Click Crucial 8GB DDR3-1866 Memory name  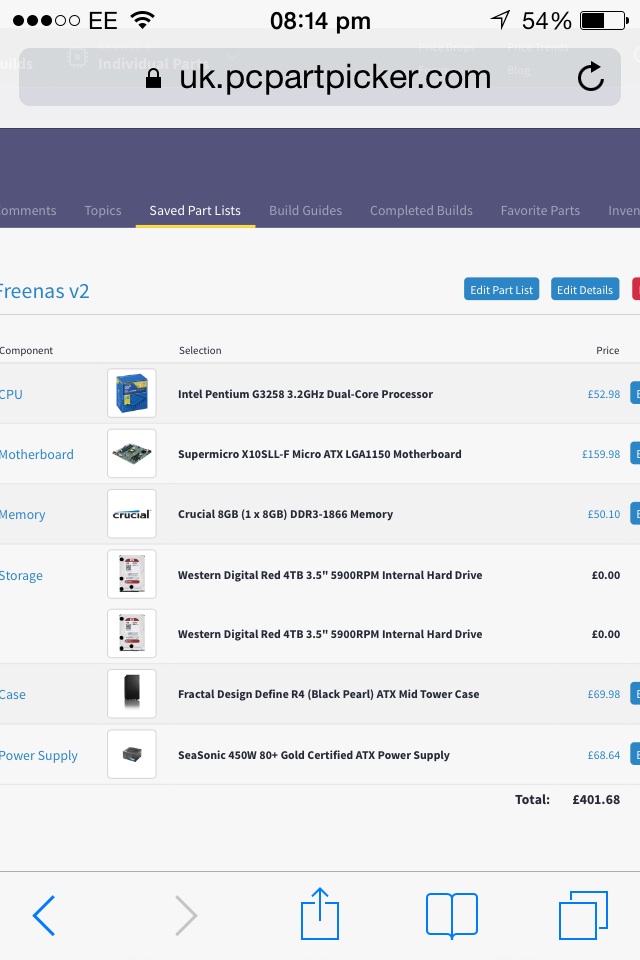285,514
